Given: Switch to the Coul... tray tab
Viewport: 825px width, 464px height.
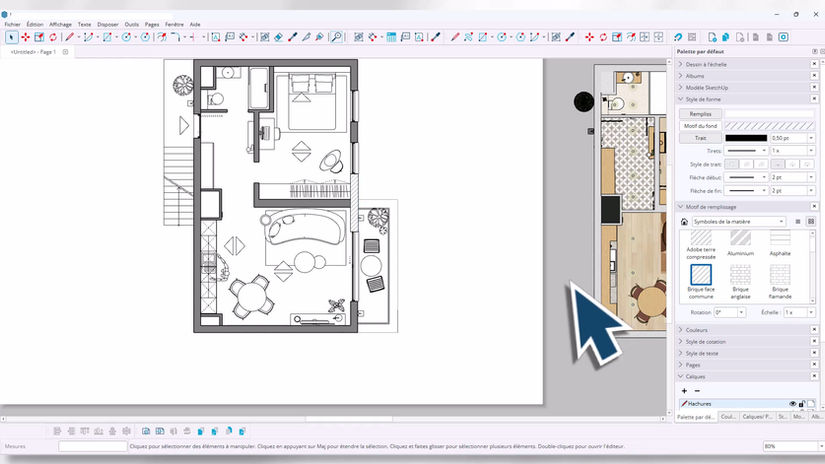Looking at the screenshot, I should coord(728,417).
